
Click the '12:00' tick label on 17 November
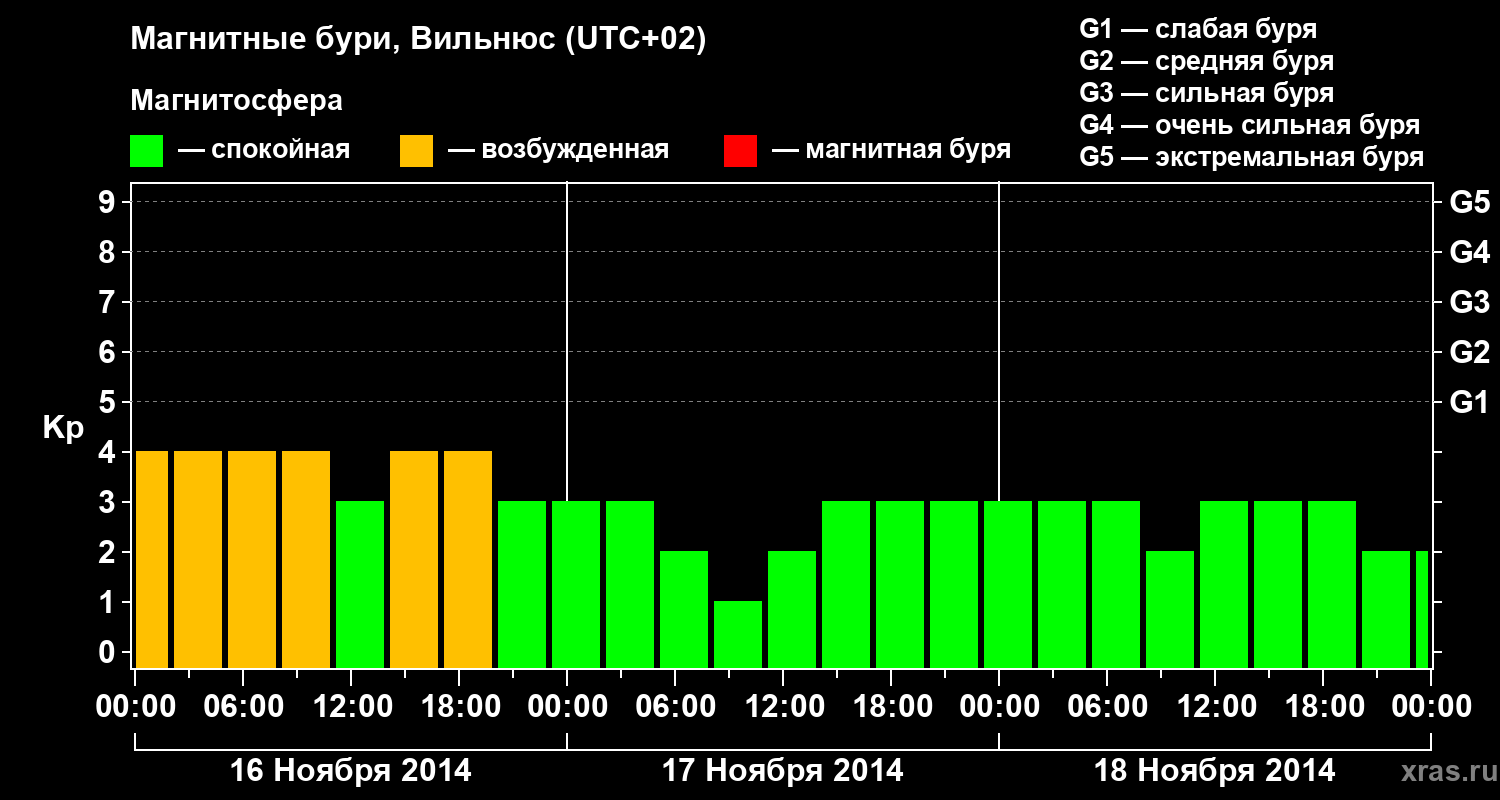(783, 706)
